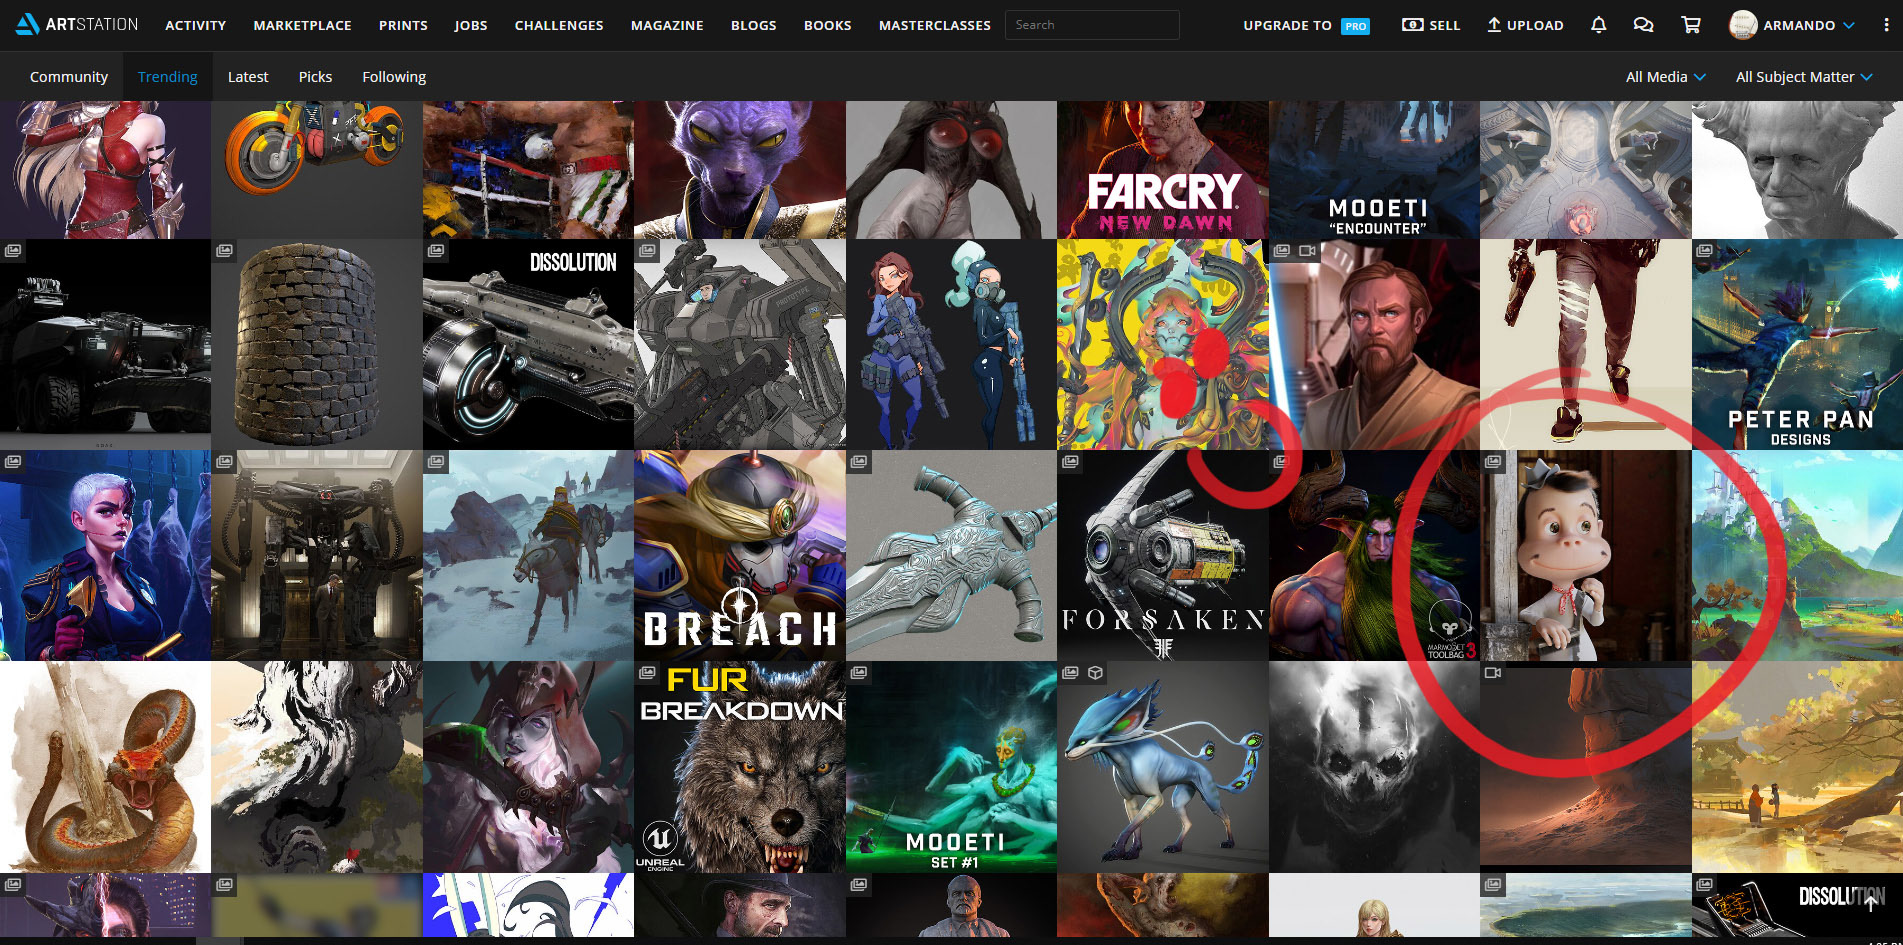The height and width of the screenshot is (945, 1903).
Task: Open the Fur Breakdown wolf artwork
Action: (740, 767)
